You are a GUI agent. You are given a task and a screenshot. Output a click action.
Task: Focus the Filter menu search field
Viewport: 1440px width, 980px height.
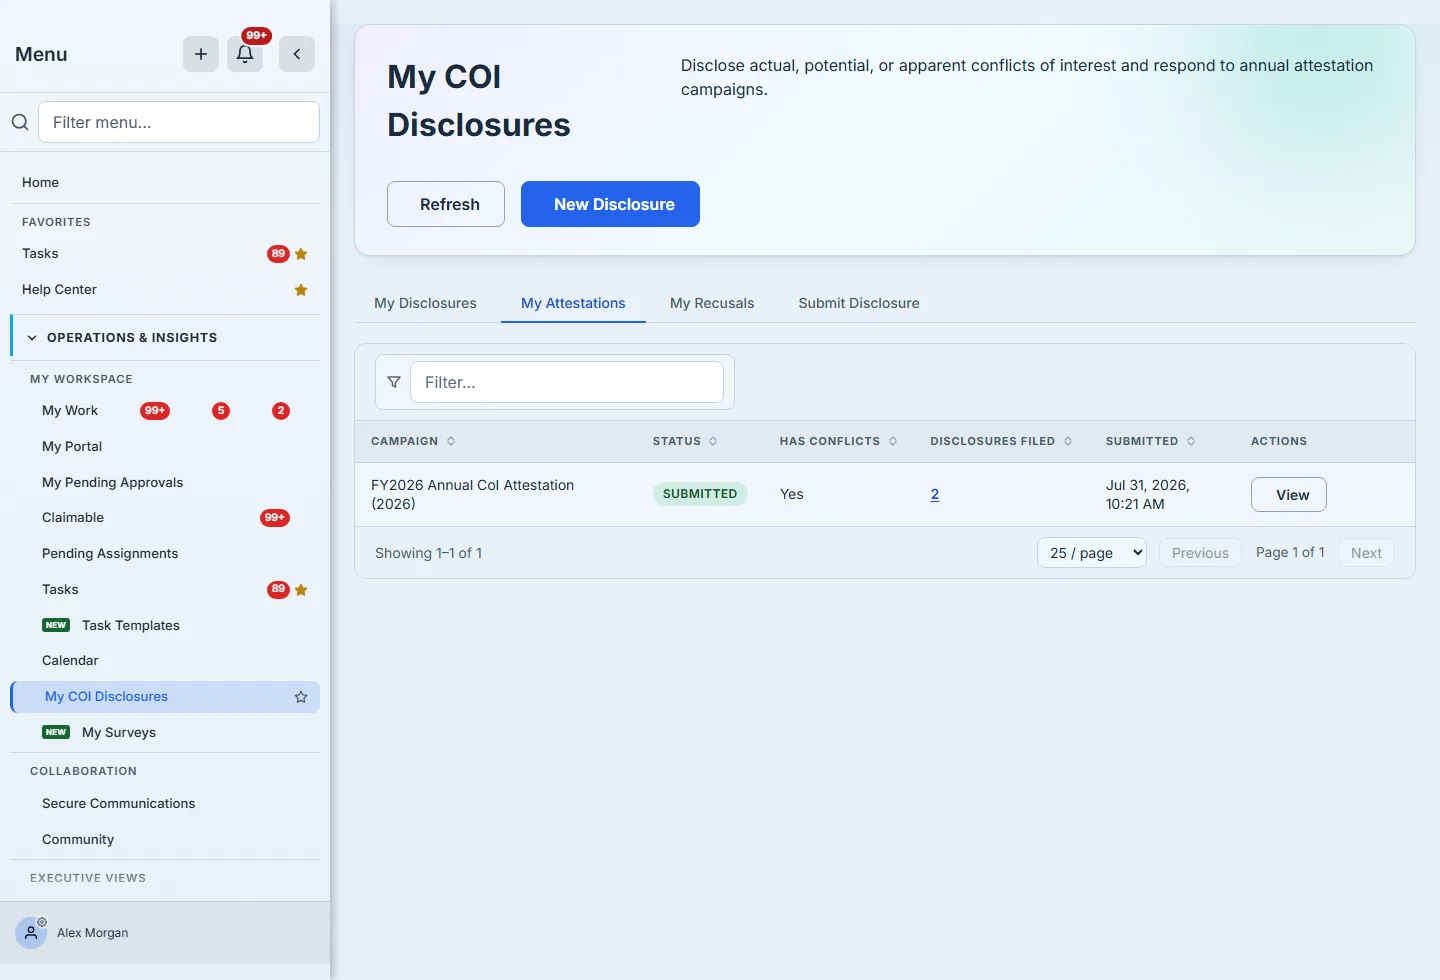[179, 122]
